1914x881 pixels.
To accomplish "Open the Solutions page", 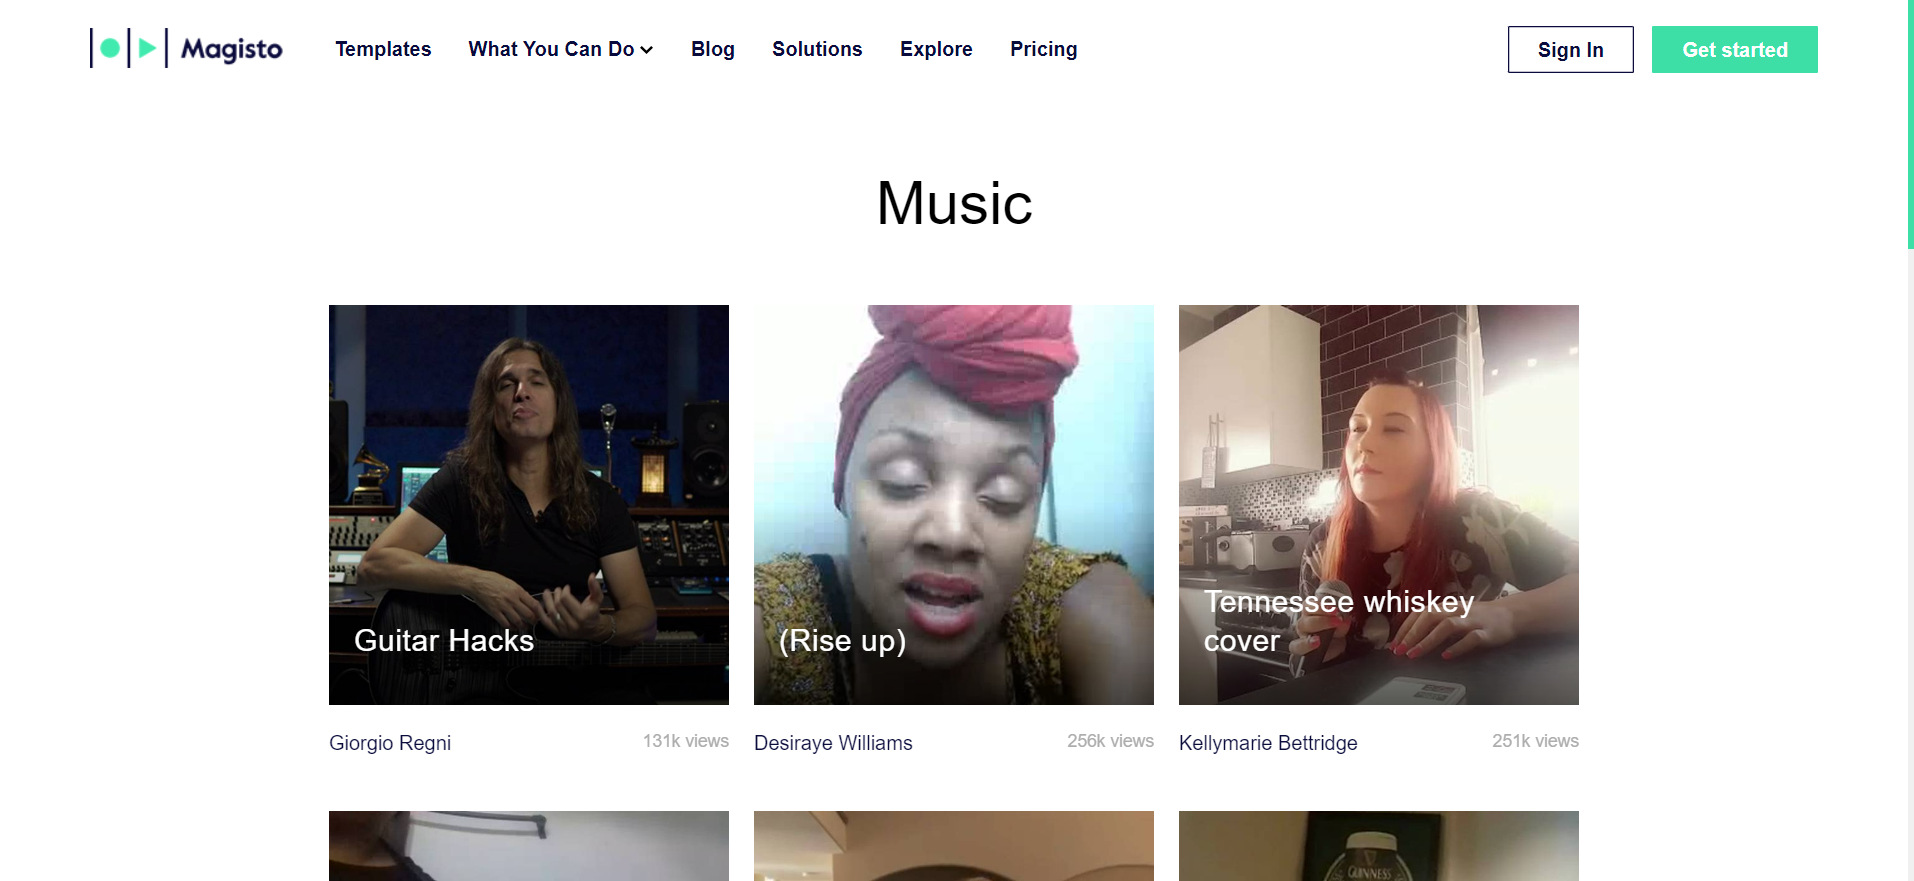I will [816, 49].
